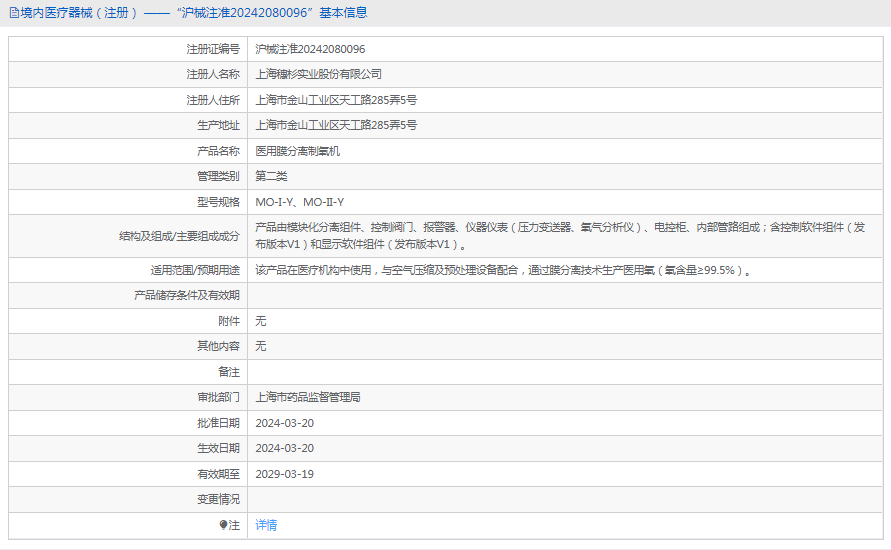Click the 其他内容 label
891x550 pixels.
[218, 346]
